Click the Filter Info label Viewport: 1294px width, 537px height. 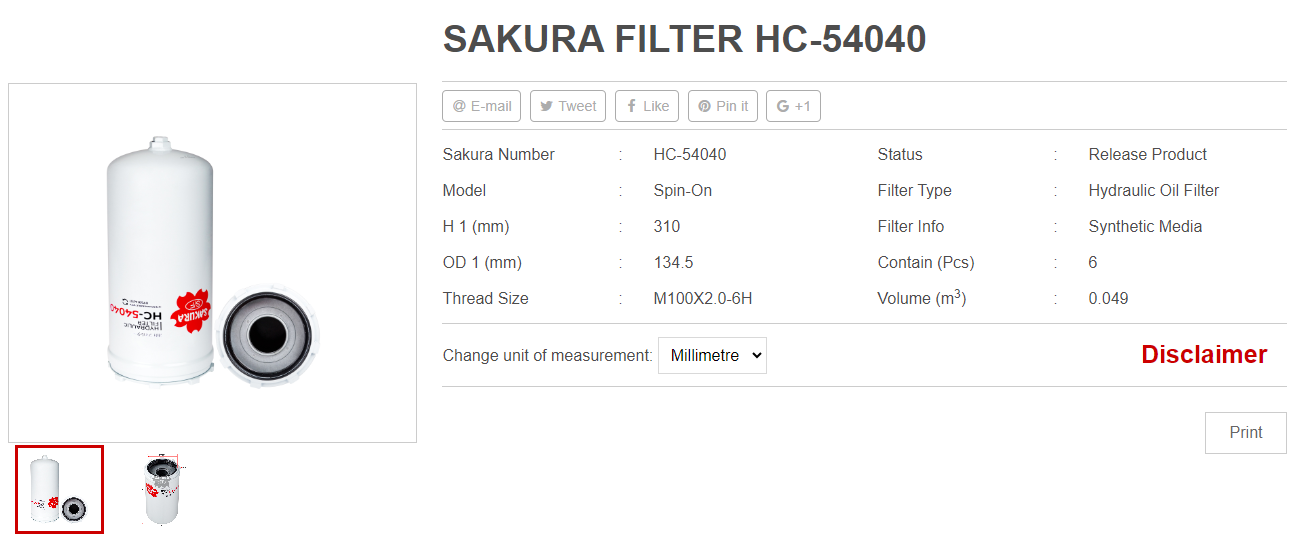pos(910,227)
